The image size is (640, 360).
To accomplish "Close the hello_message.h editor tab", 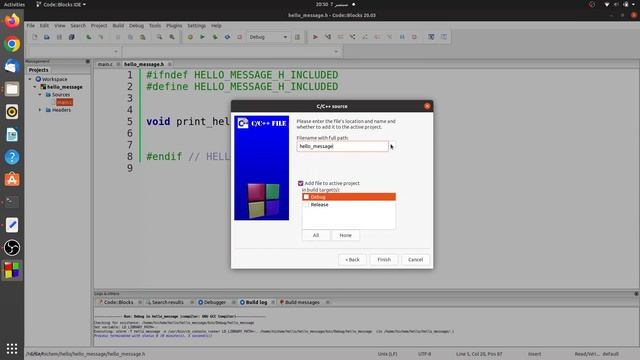I will [x=169, y=64].
